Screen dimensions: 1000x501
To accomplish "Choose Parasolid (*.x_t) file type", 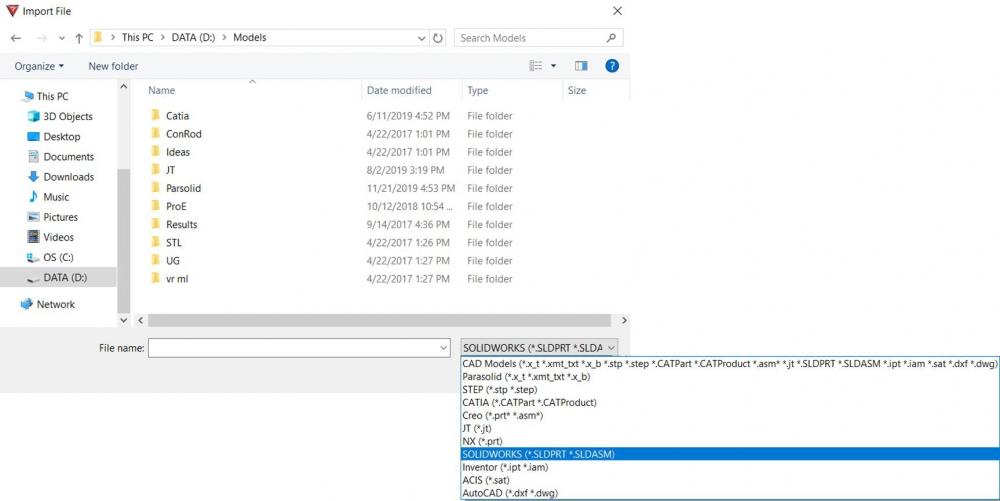I will [x=730, y=377].
